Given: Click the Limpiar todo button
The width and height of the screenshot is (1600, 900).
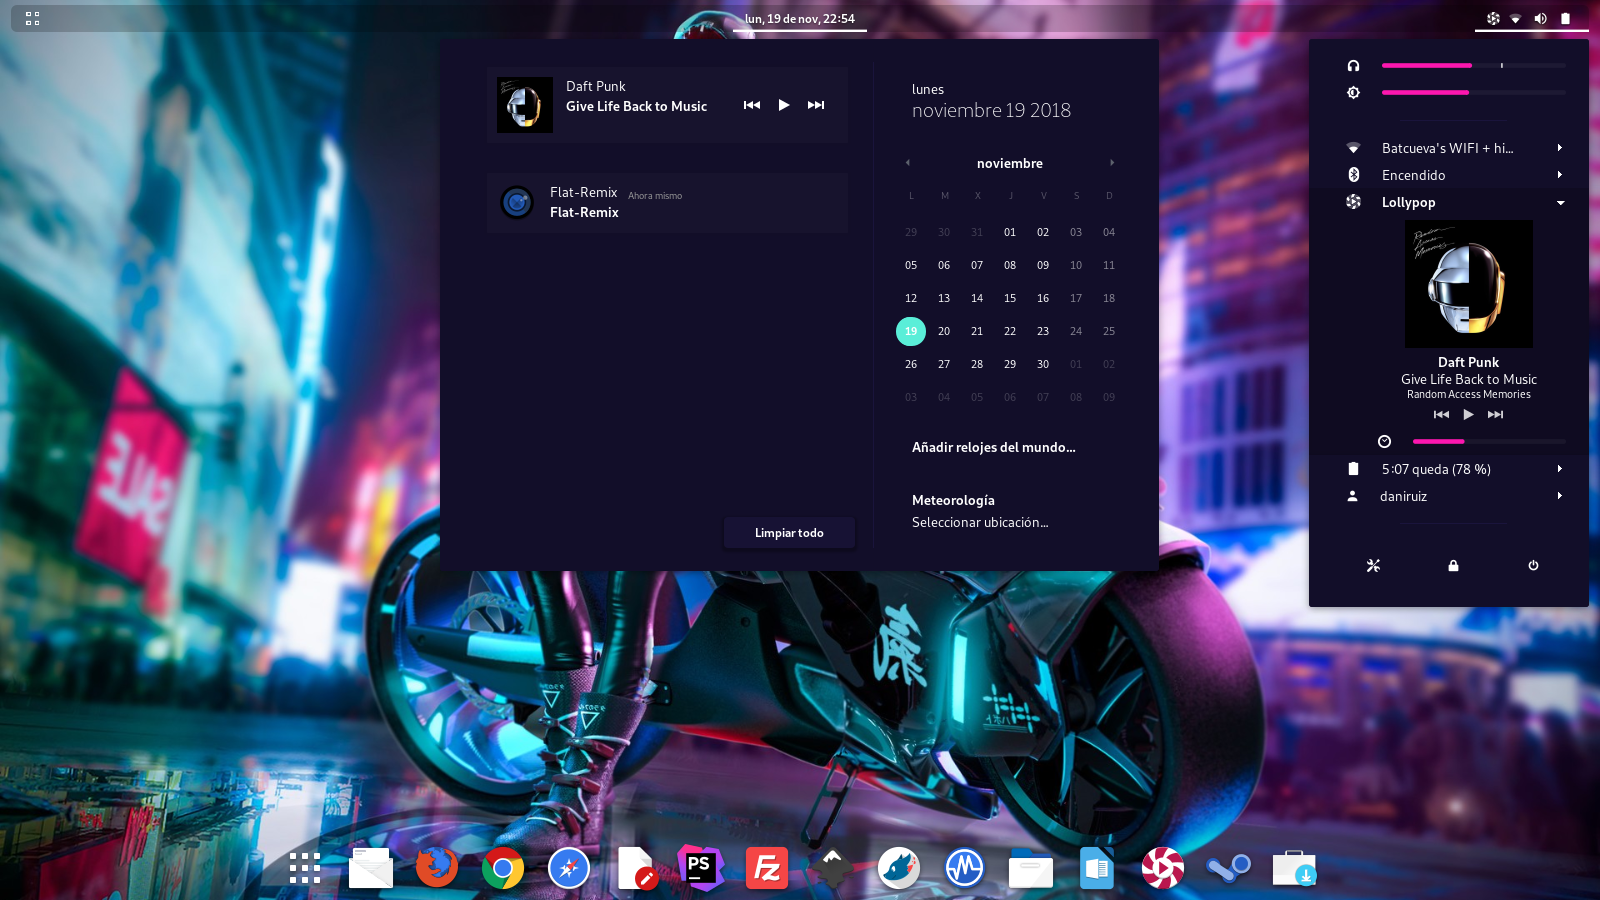Looking at the screenshot, I should pos(789,532).
